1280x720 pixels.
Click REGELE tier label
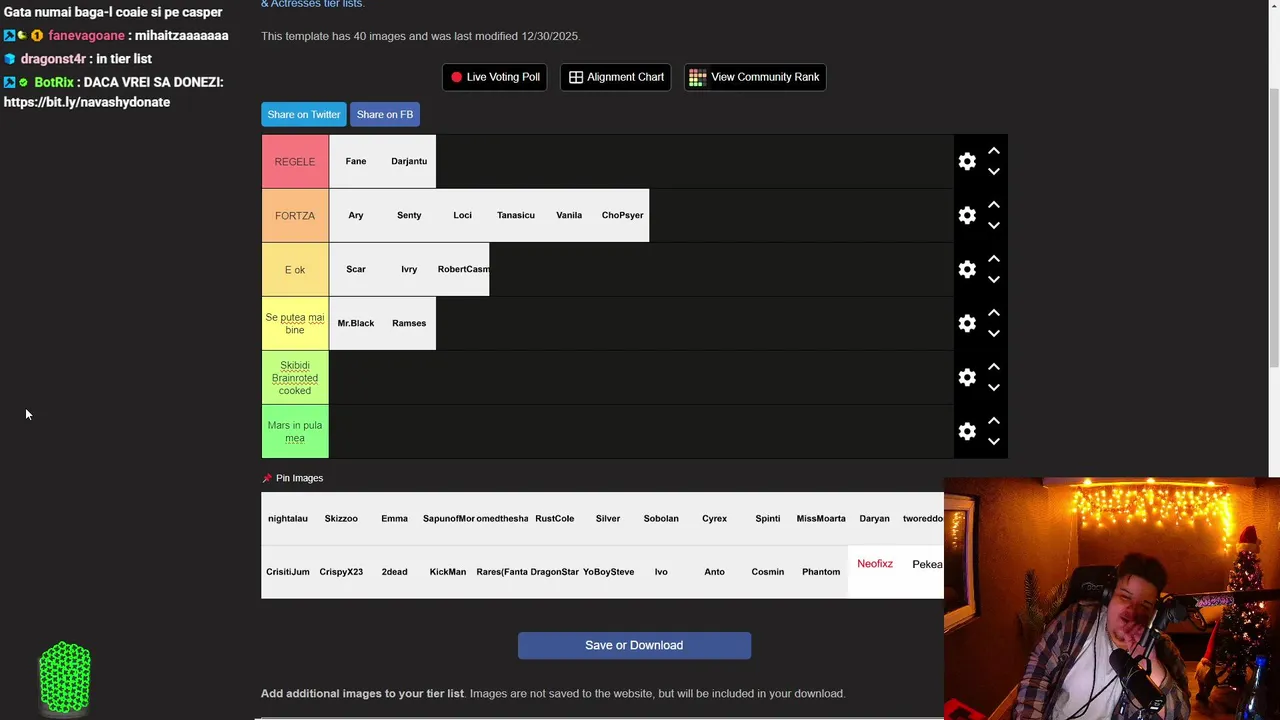pyautogui.click(x=295, y=161)
